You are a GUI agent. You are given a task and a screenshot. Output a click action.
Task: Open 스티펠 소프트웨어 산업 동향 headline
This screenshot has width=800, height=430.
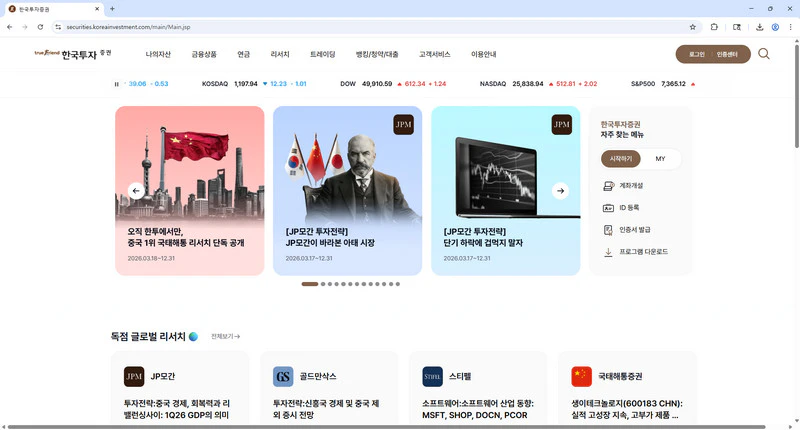click(x=478, y=410)
